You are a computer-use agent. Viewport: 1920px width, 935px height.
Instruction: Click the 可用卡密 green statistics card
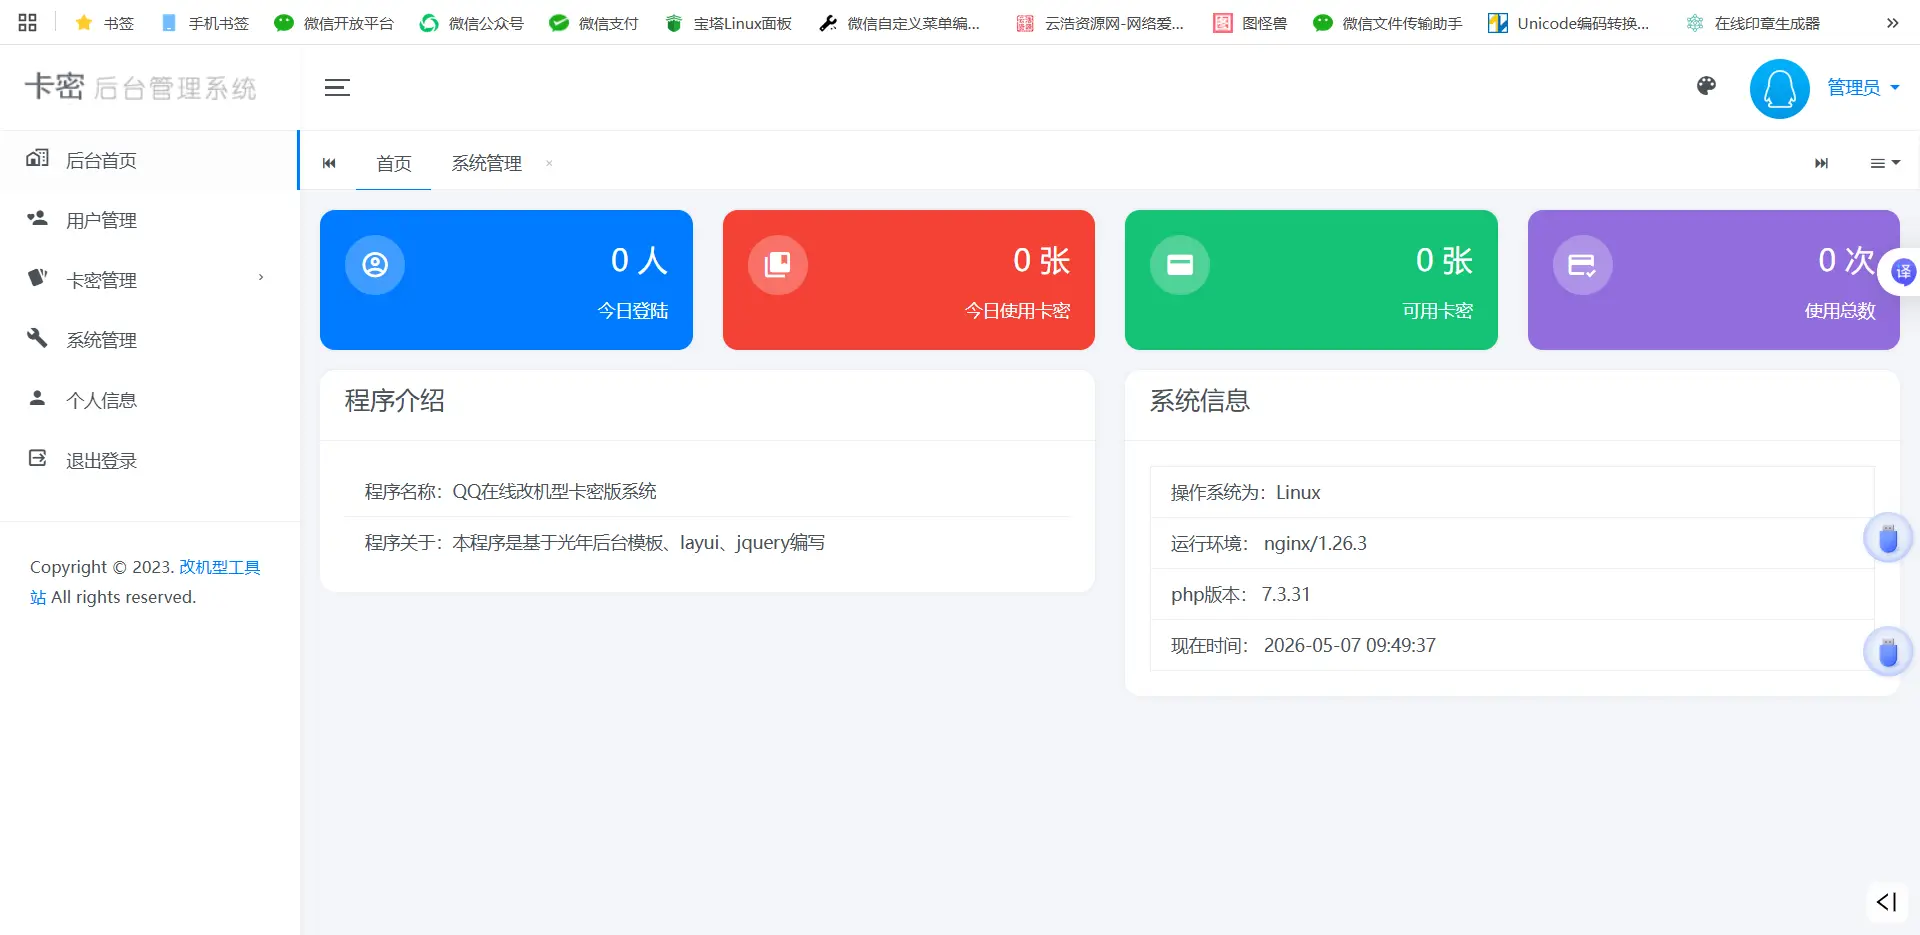(1311, 280)
